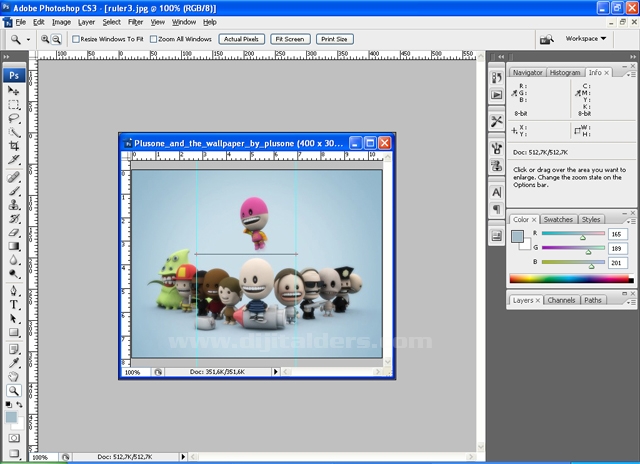Open the Styles tab
This screenshot has height=464, width=640.
tap(591, 219)
